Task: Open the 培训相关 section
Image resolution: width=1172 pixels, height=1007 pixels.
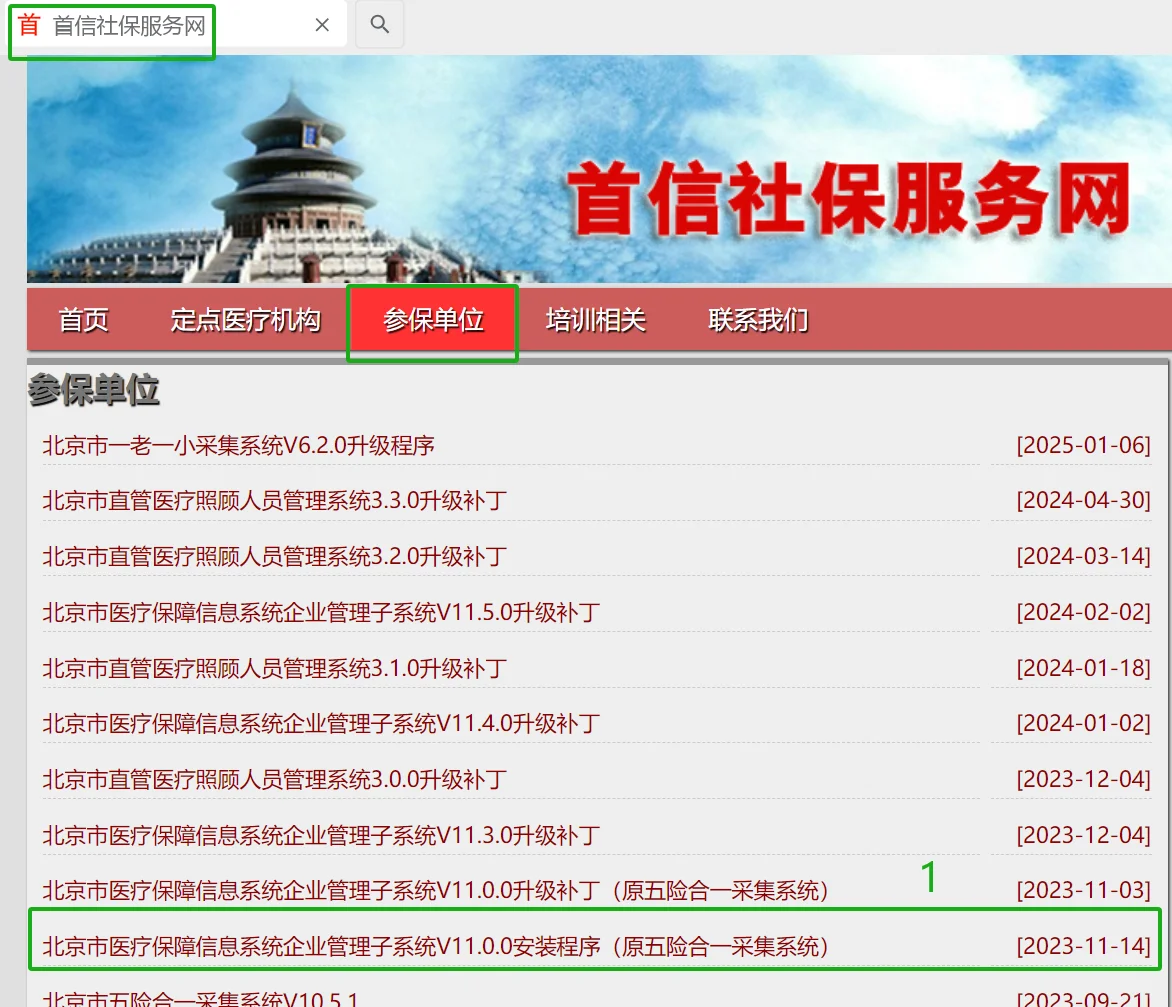Action: coord(596,319)
